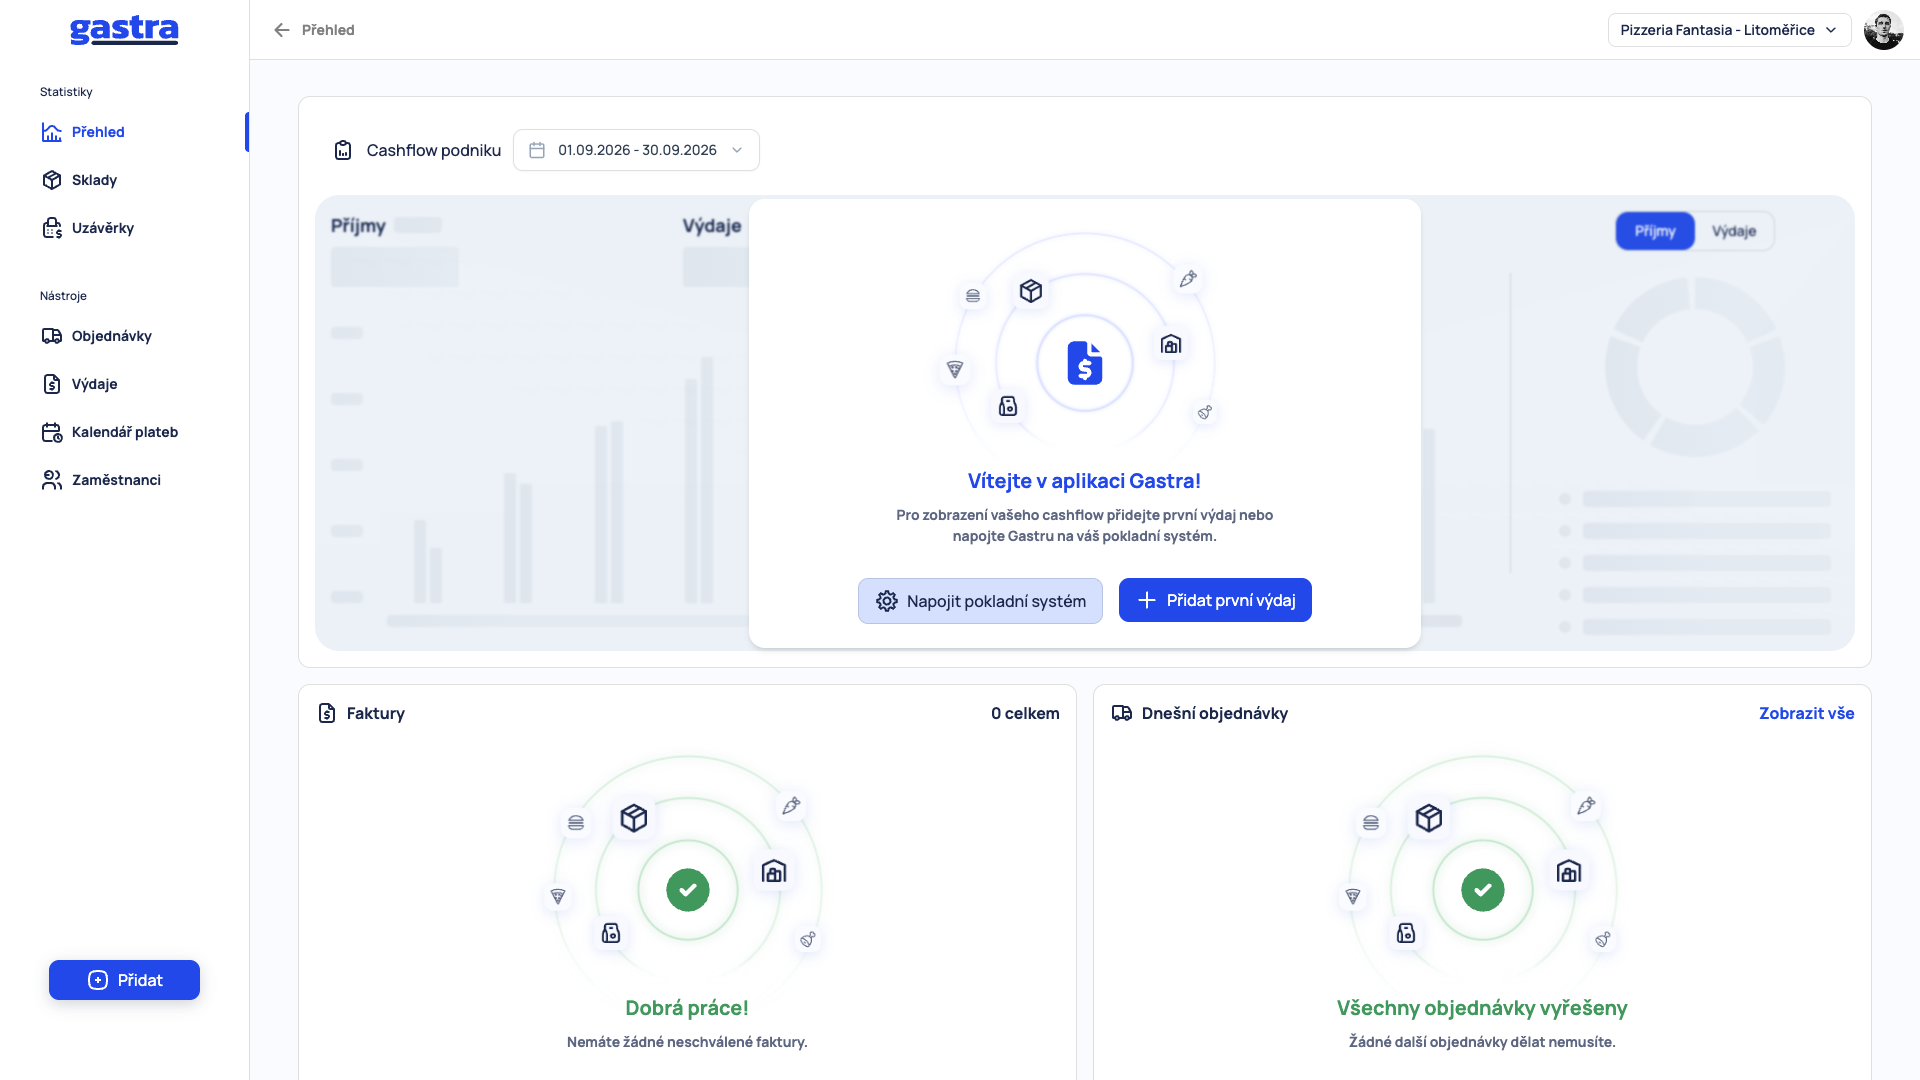Click Napojit pokladní systém button
Image resolution: width=1920 pixels, height=1080 pixels.
[980, 601]
